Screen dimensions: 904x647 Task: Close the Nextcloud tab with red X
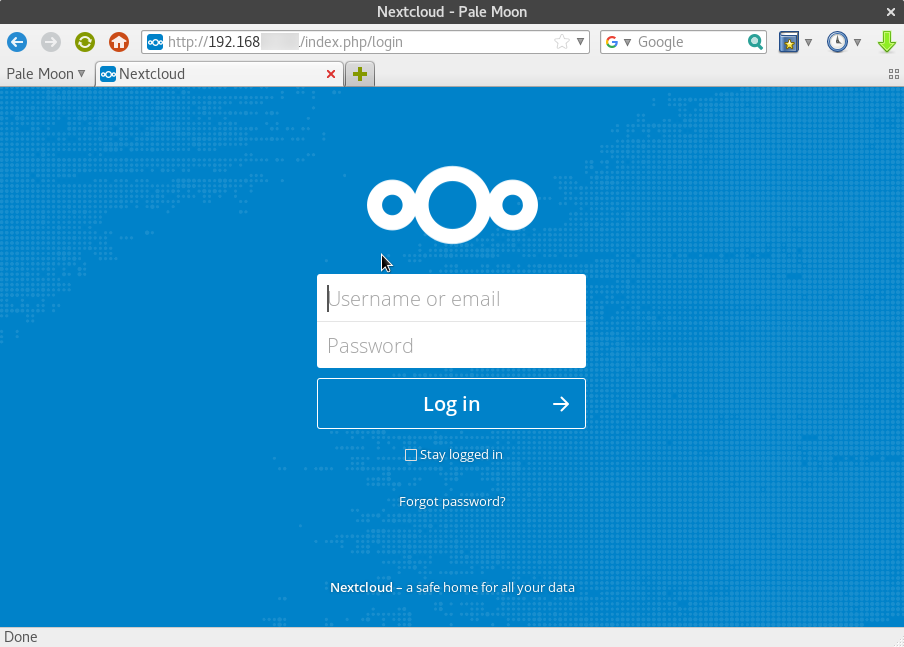point(331,74)
